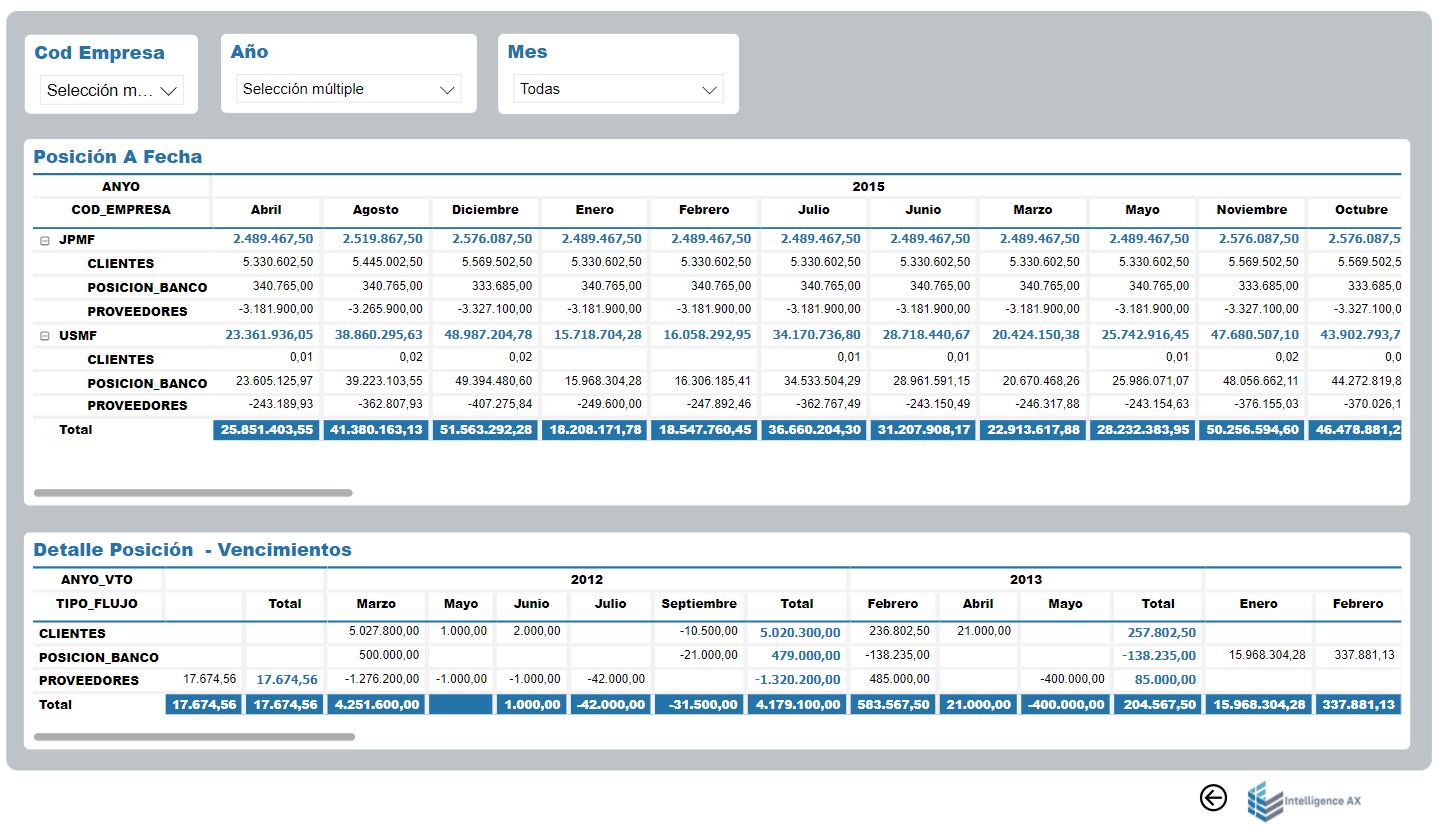Click the 2012 year header in Vencimientos

pos(587,579)
